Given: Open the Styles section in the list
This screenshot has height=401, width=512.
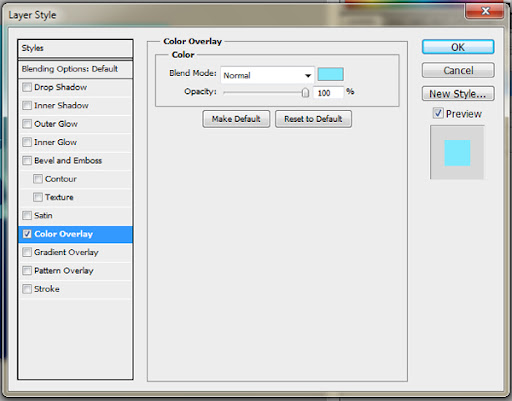Looking at the screenshot, I should [76, 48].
